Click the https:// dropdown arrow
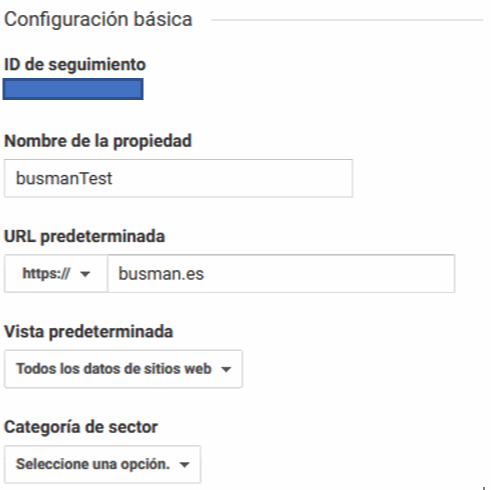491x490 pixels. (85, 274)
